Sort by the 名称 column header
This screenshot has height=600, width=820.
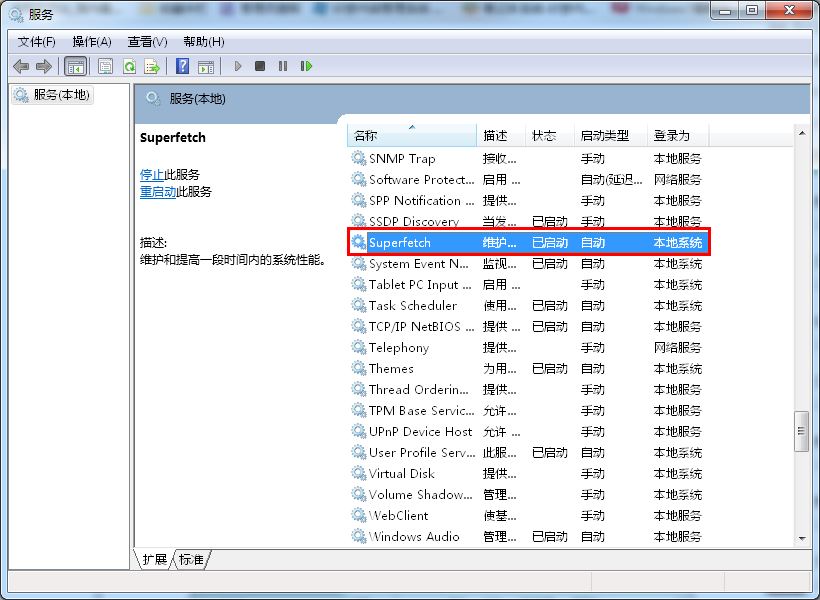tap(412, 135)
